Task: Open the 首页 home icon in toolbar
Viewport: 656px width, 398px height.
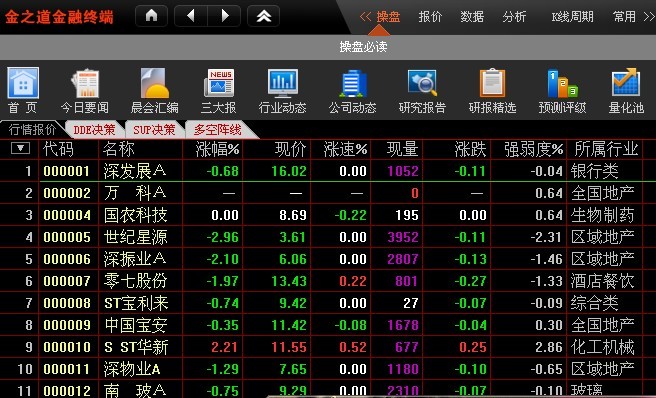Action: coord(23,83)
